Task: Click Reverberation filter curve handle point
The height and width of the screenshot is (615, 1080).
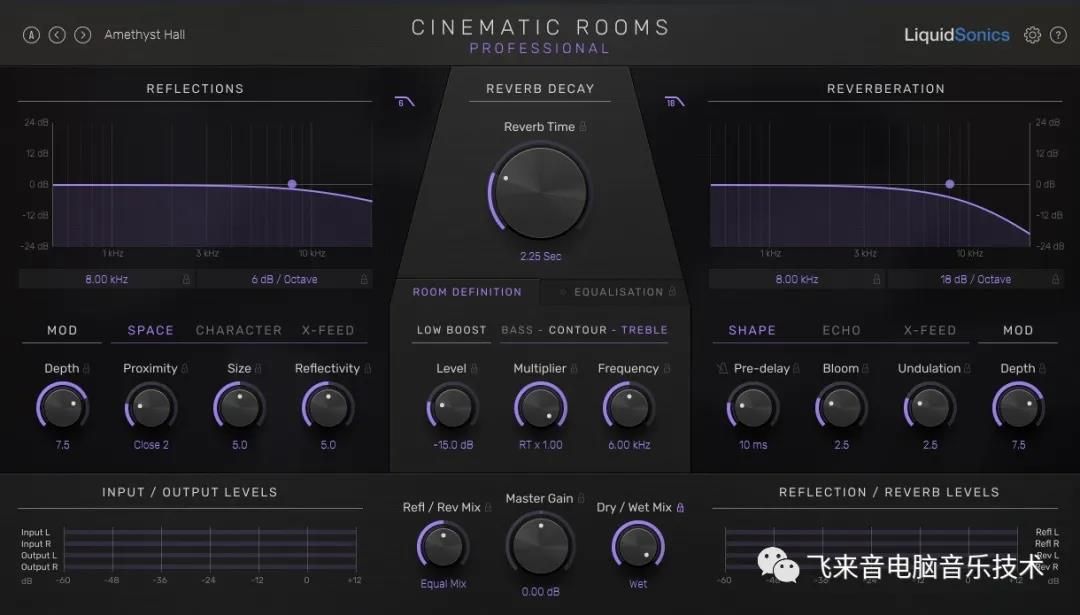Action: (x=950, y=185)
